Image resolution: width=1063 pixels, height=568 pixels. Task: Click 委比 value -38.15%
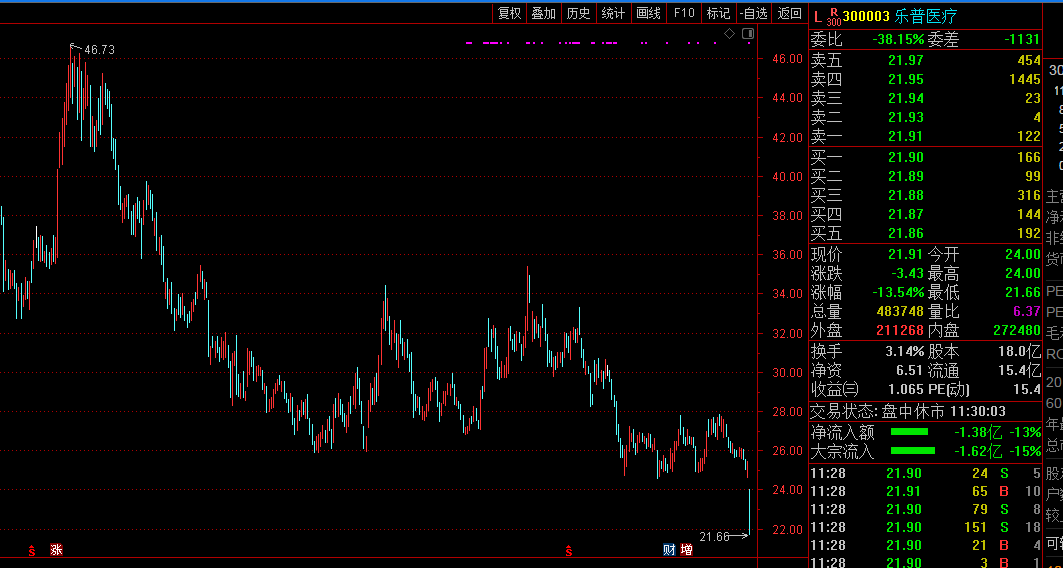coord(898,39)
